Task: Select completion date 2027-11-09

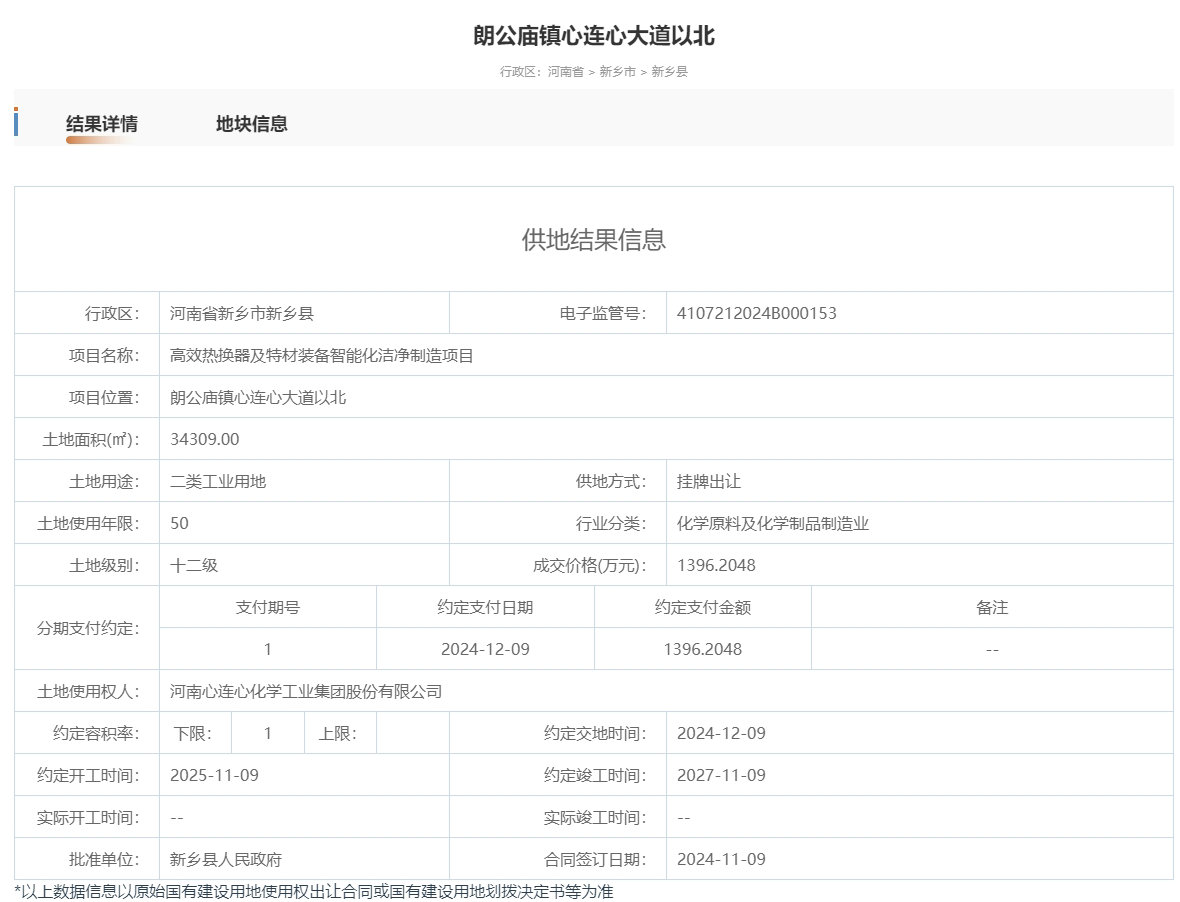Action: point(721,776)
